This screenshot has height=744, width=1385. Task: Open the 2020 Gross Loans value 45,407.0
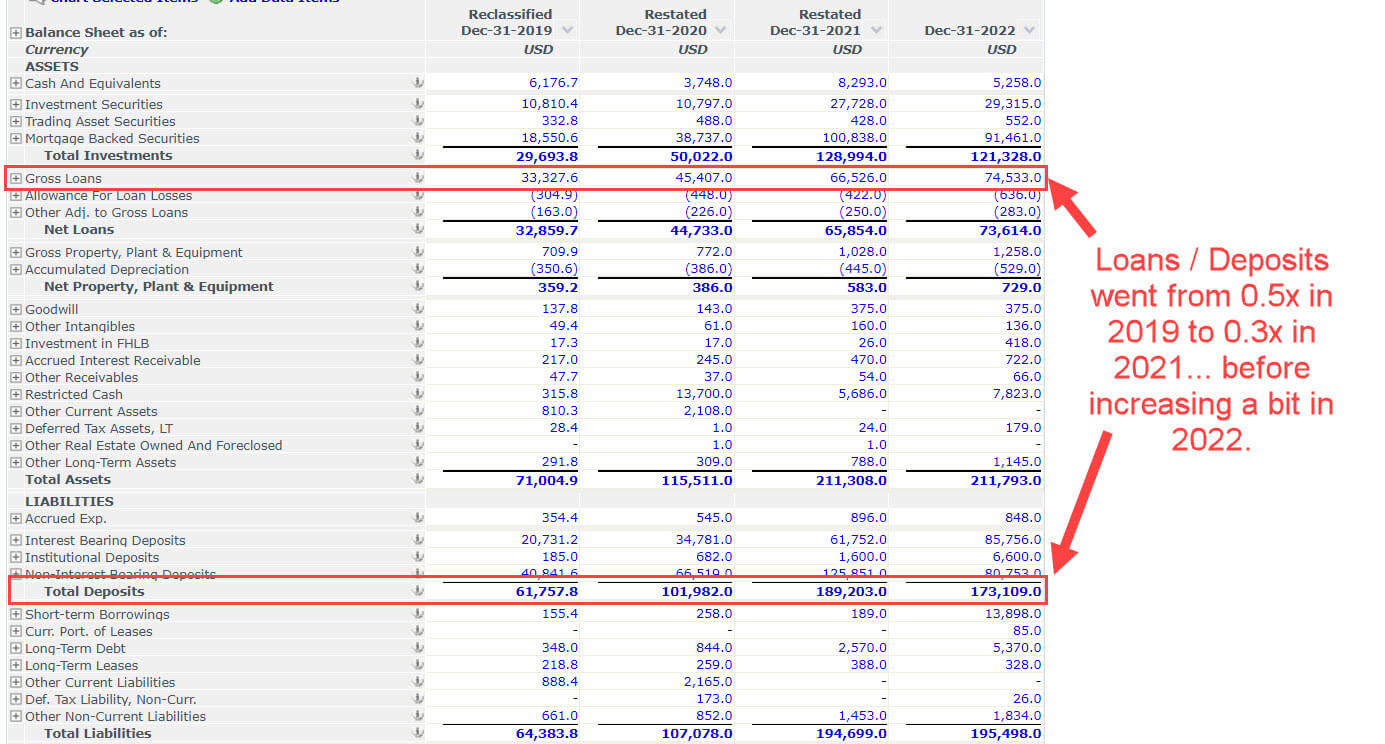pyautogui.click(x=704, y=178)
